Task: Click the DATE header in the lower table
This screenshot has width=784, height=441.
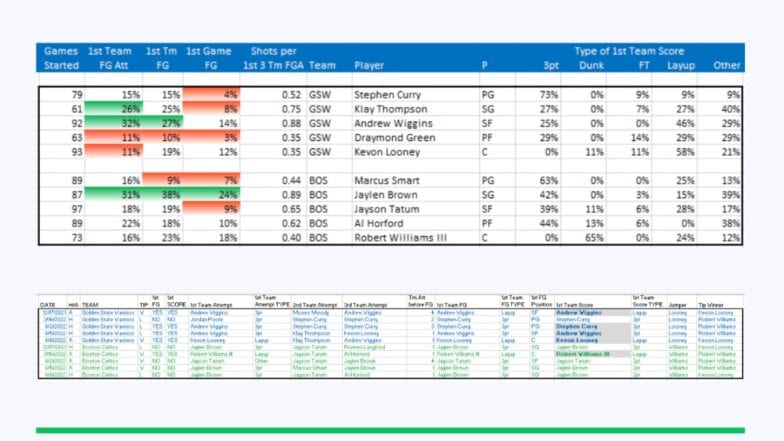Action: click(x=48, y=304)
